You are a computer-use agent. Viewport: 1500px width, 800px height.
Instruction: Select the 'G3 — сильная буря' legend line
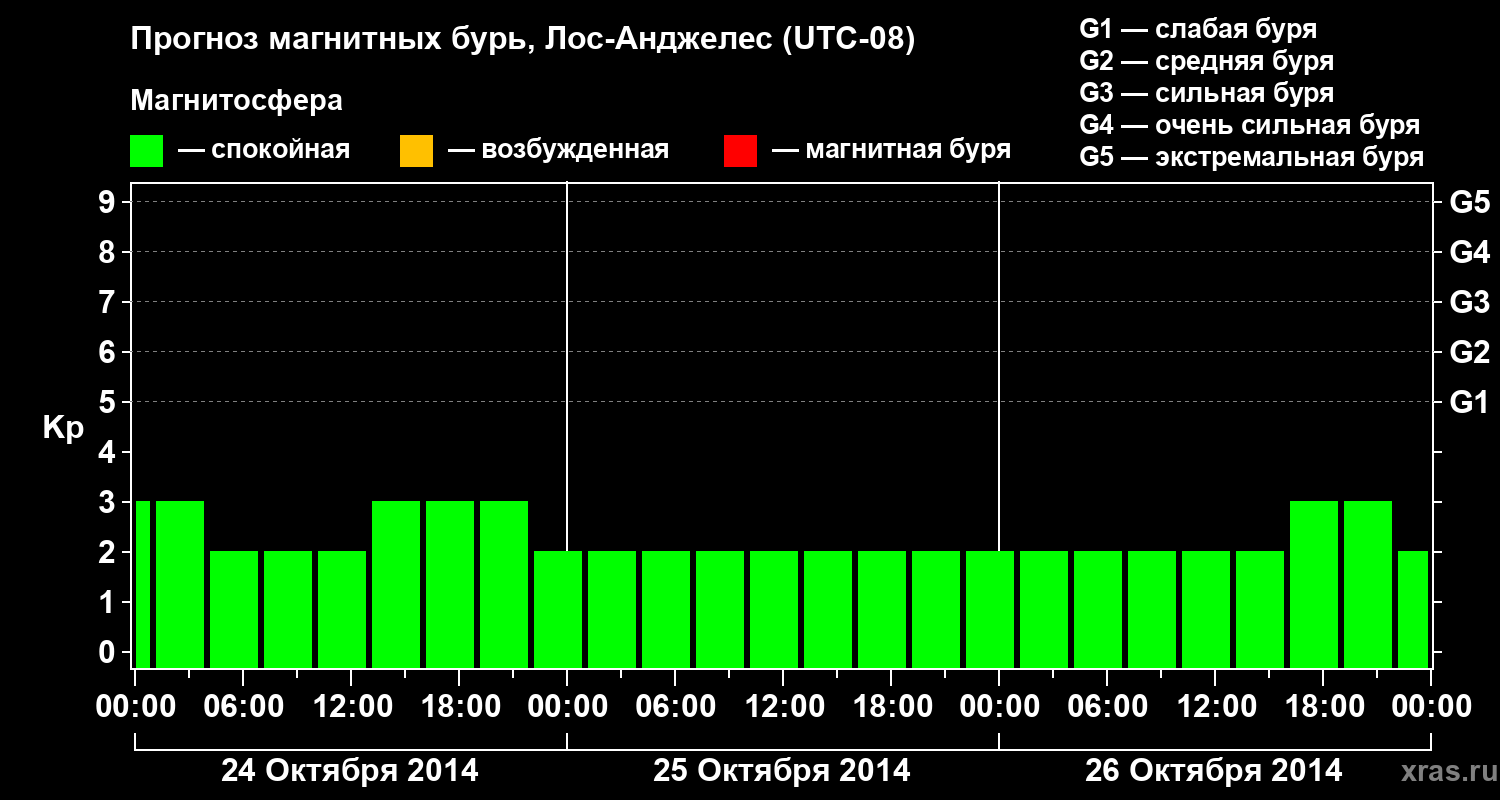pyautogui.click(x=1207, y=93)
